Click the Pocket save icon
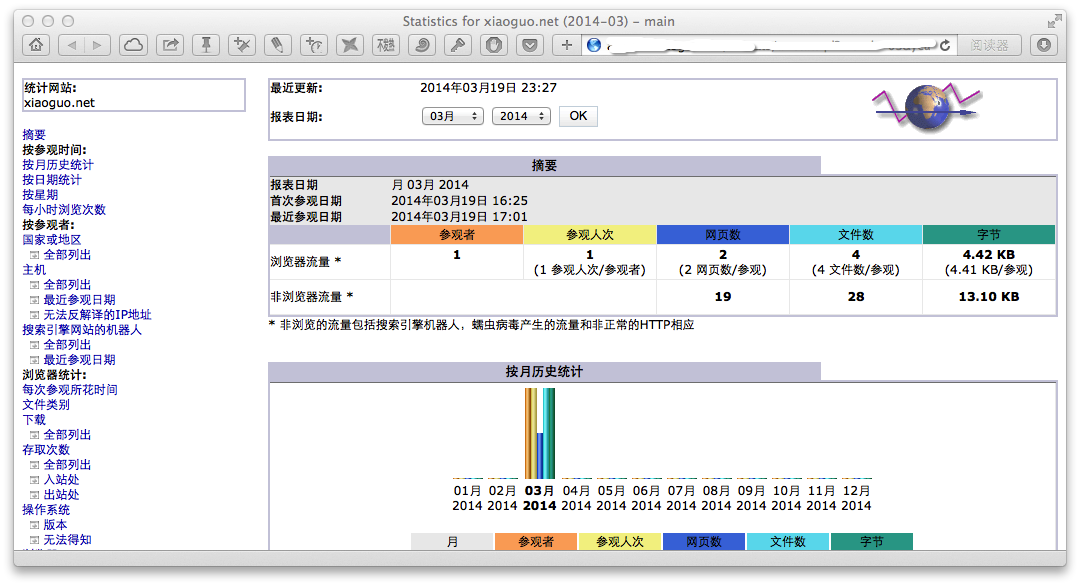 [530, 45]
